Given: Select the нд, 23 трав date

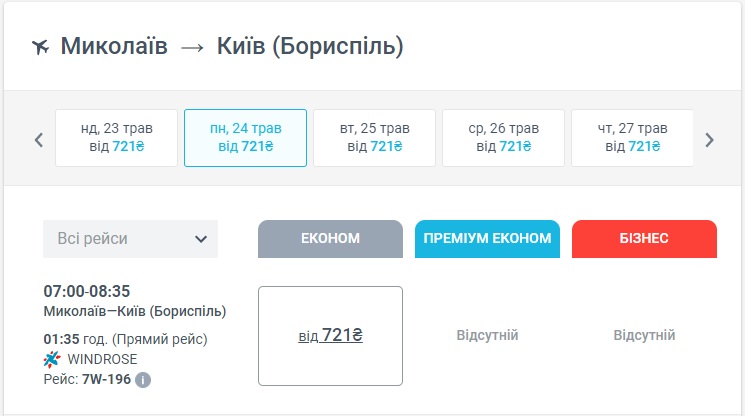Looking at the screenshot, I should coord(116,138).
